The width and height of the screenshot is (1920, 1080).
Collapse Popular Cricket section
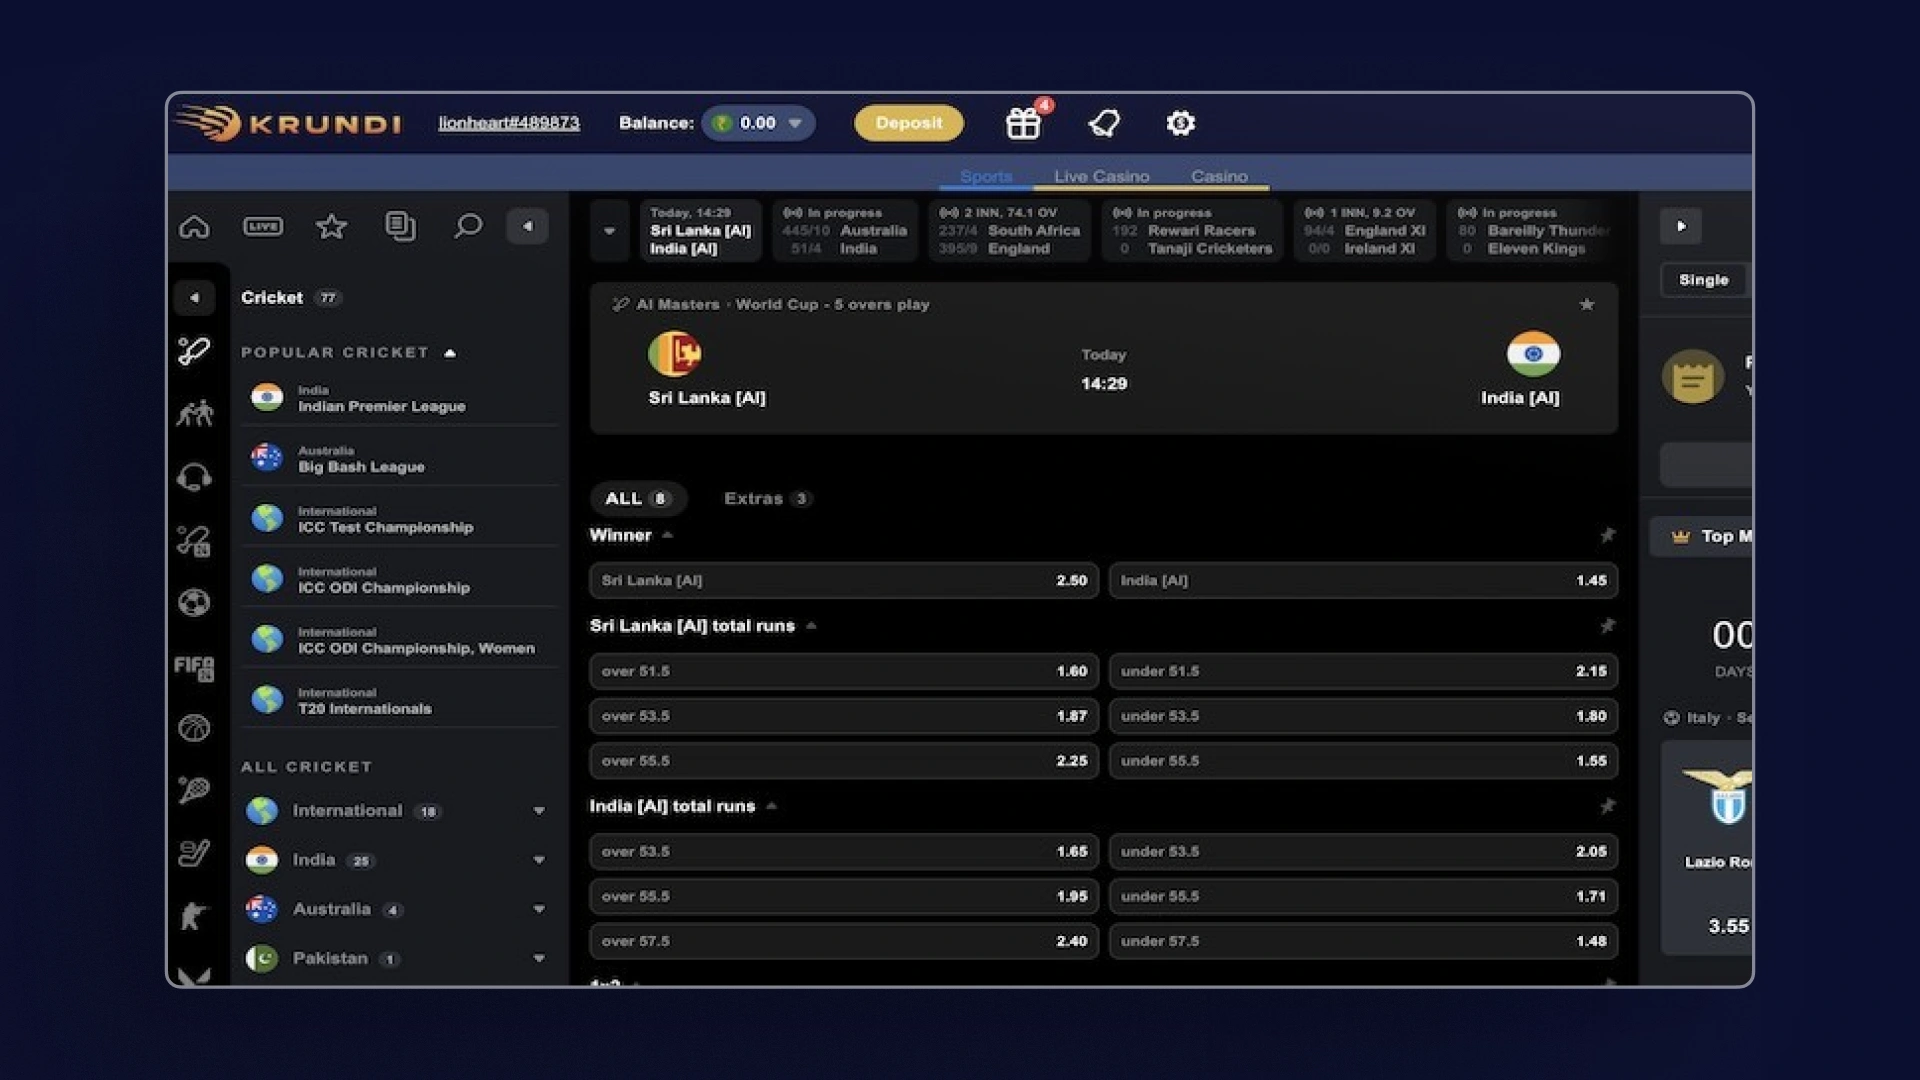coord(450,353)
